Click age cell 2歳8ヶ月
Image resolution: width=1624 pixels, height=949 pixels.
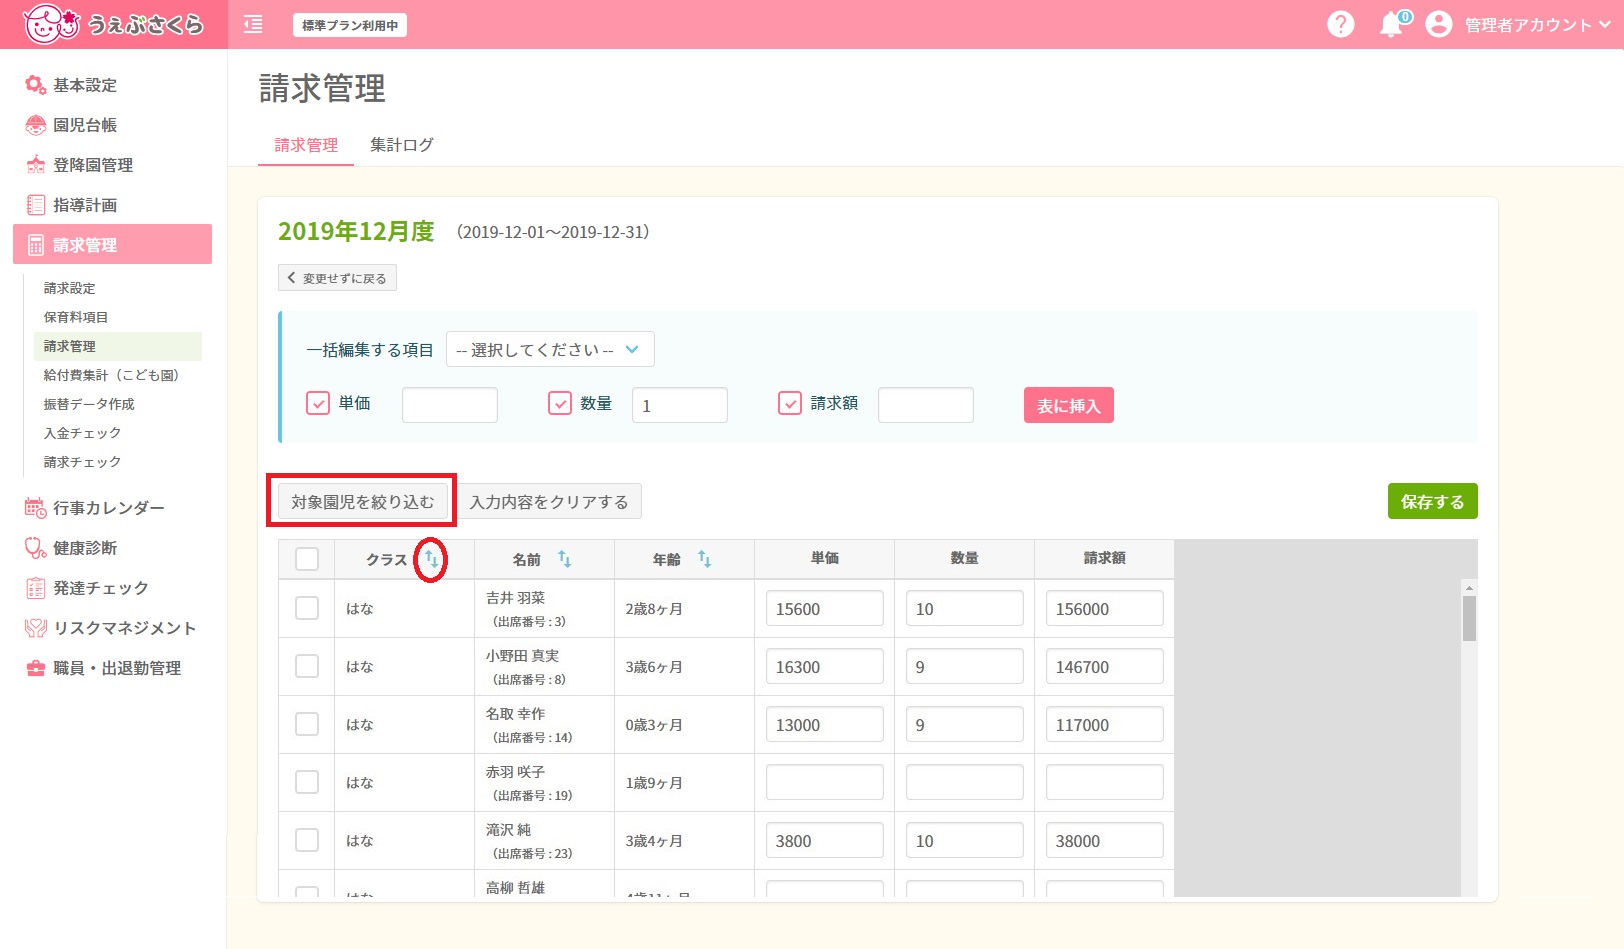point(654,609)
